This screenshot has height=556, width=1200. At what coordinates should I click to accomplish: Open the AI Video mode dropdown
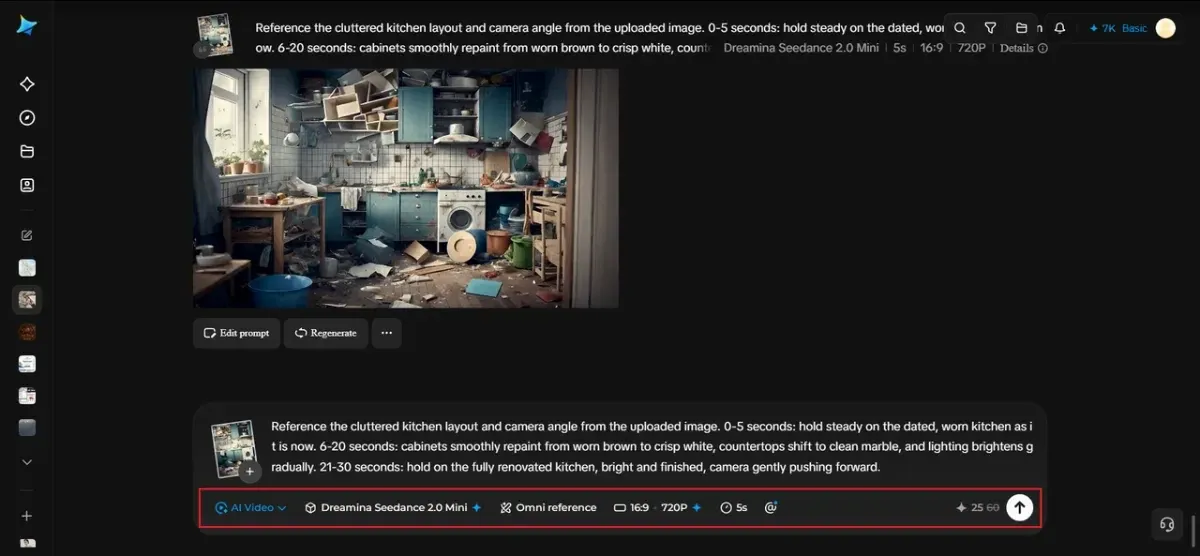click(x=250, y=507)
